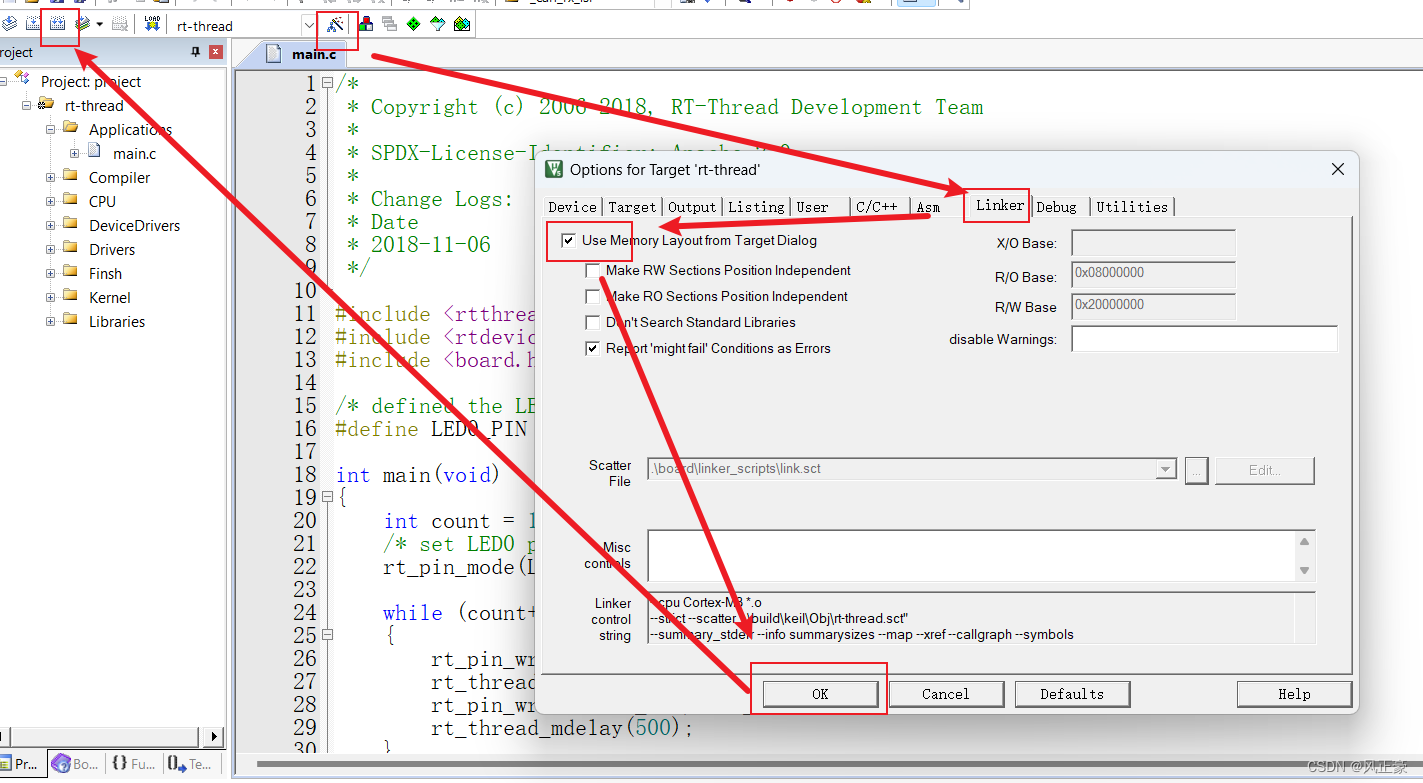The width and height of the screenshot is (1423, 783).
Task: Uncheck Report 'might fail' Conditions as Errors
Action: click(x=591, y=348)
